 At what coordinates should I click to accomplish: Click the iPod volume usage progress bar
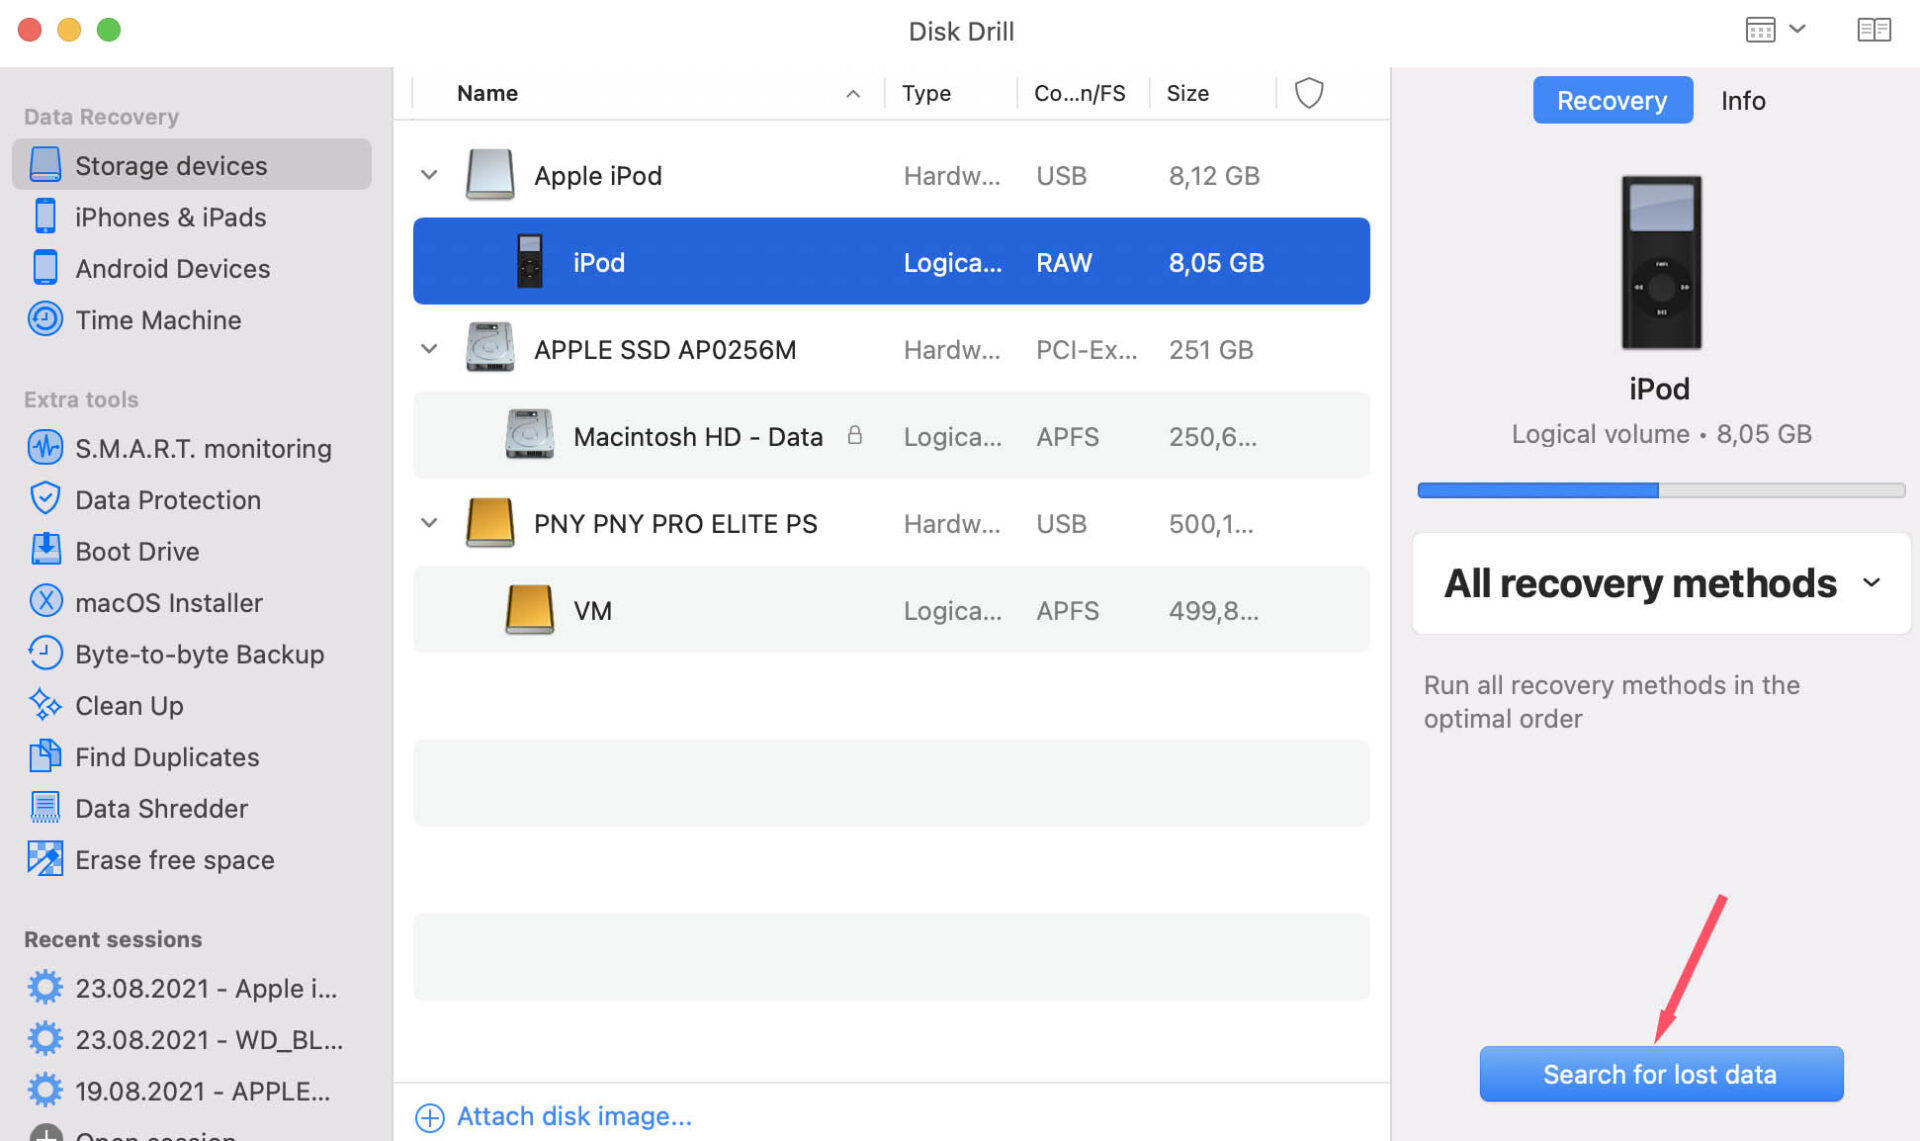1660,490
